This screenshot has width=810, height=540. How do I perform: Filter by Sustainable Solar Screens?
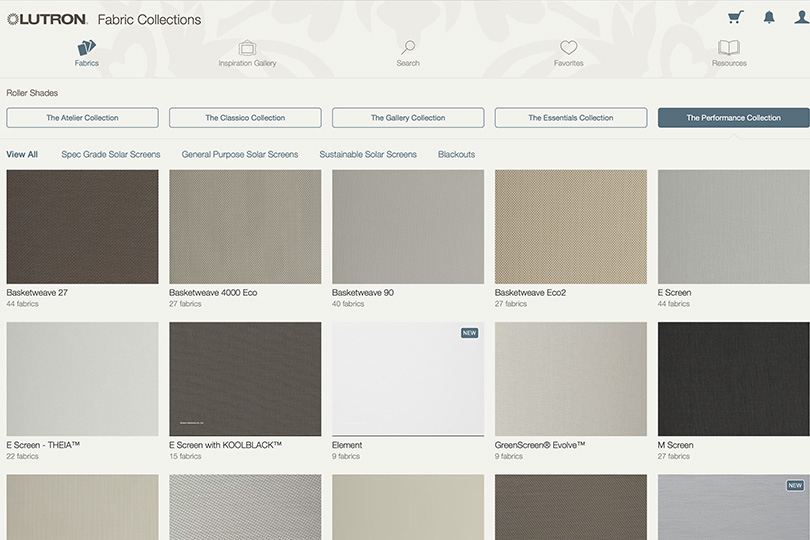[x=368, y=155]
